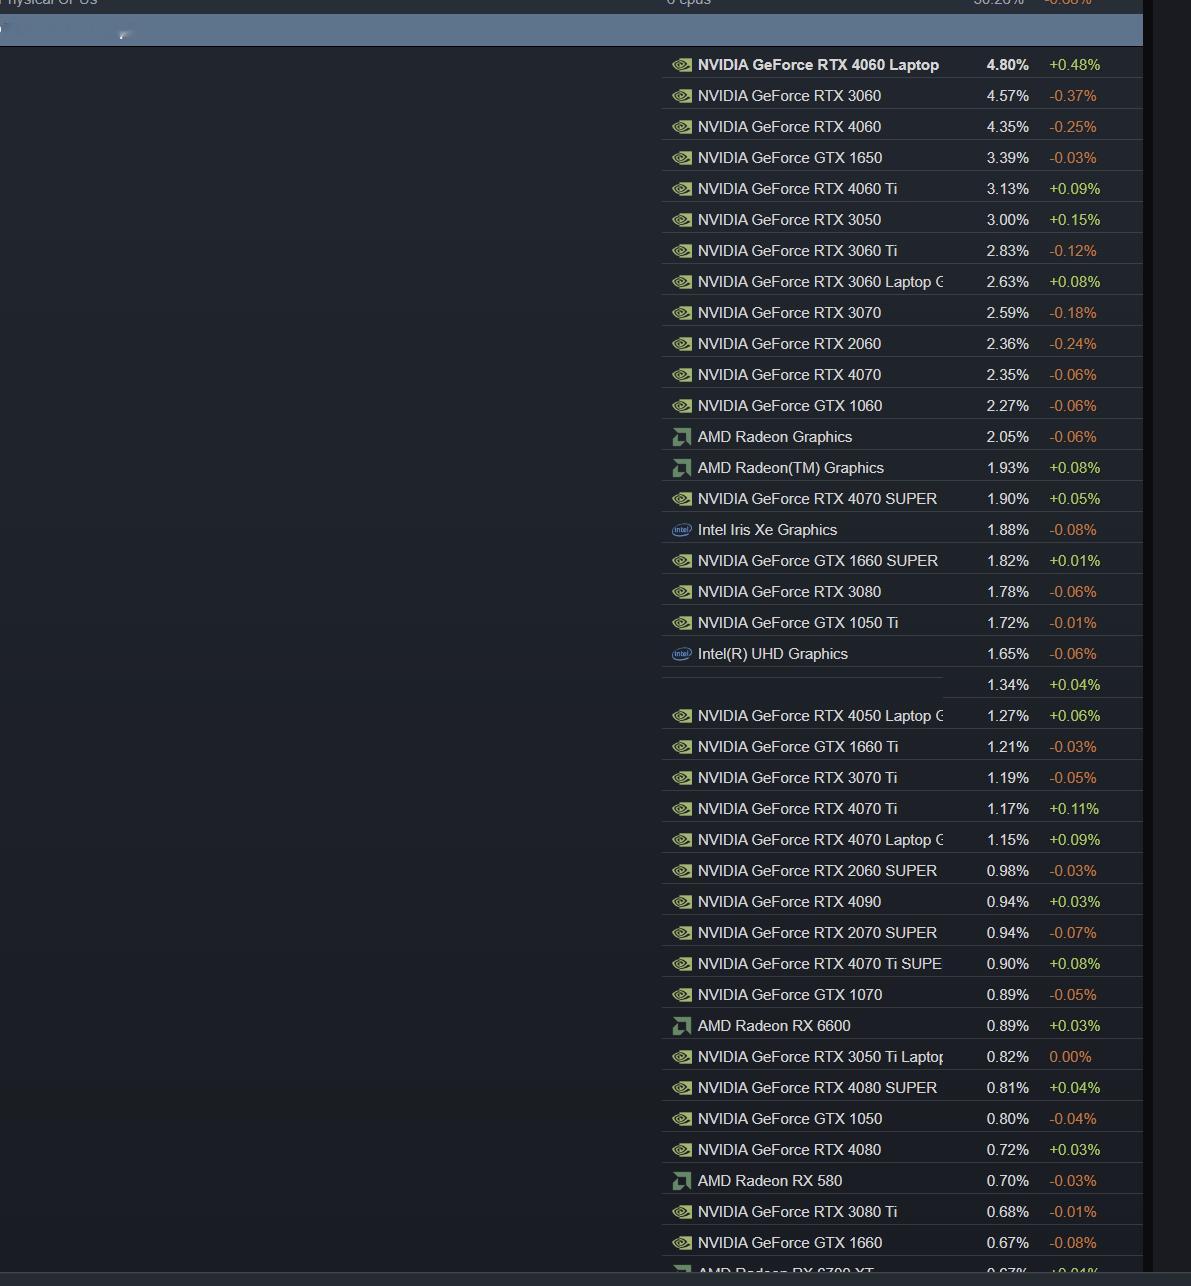Click the NVIDIA icon on the RTX 4090 row
This screenshot has width=1191, height=1286.
[682, 902]
